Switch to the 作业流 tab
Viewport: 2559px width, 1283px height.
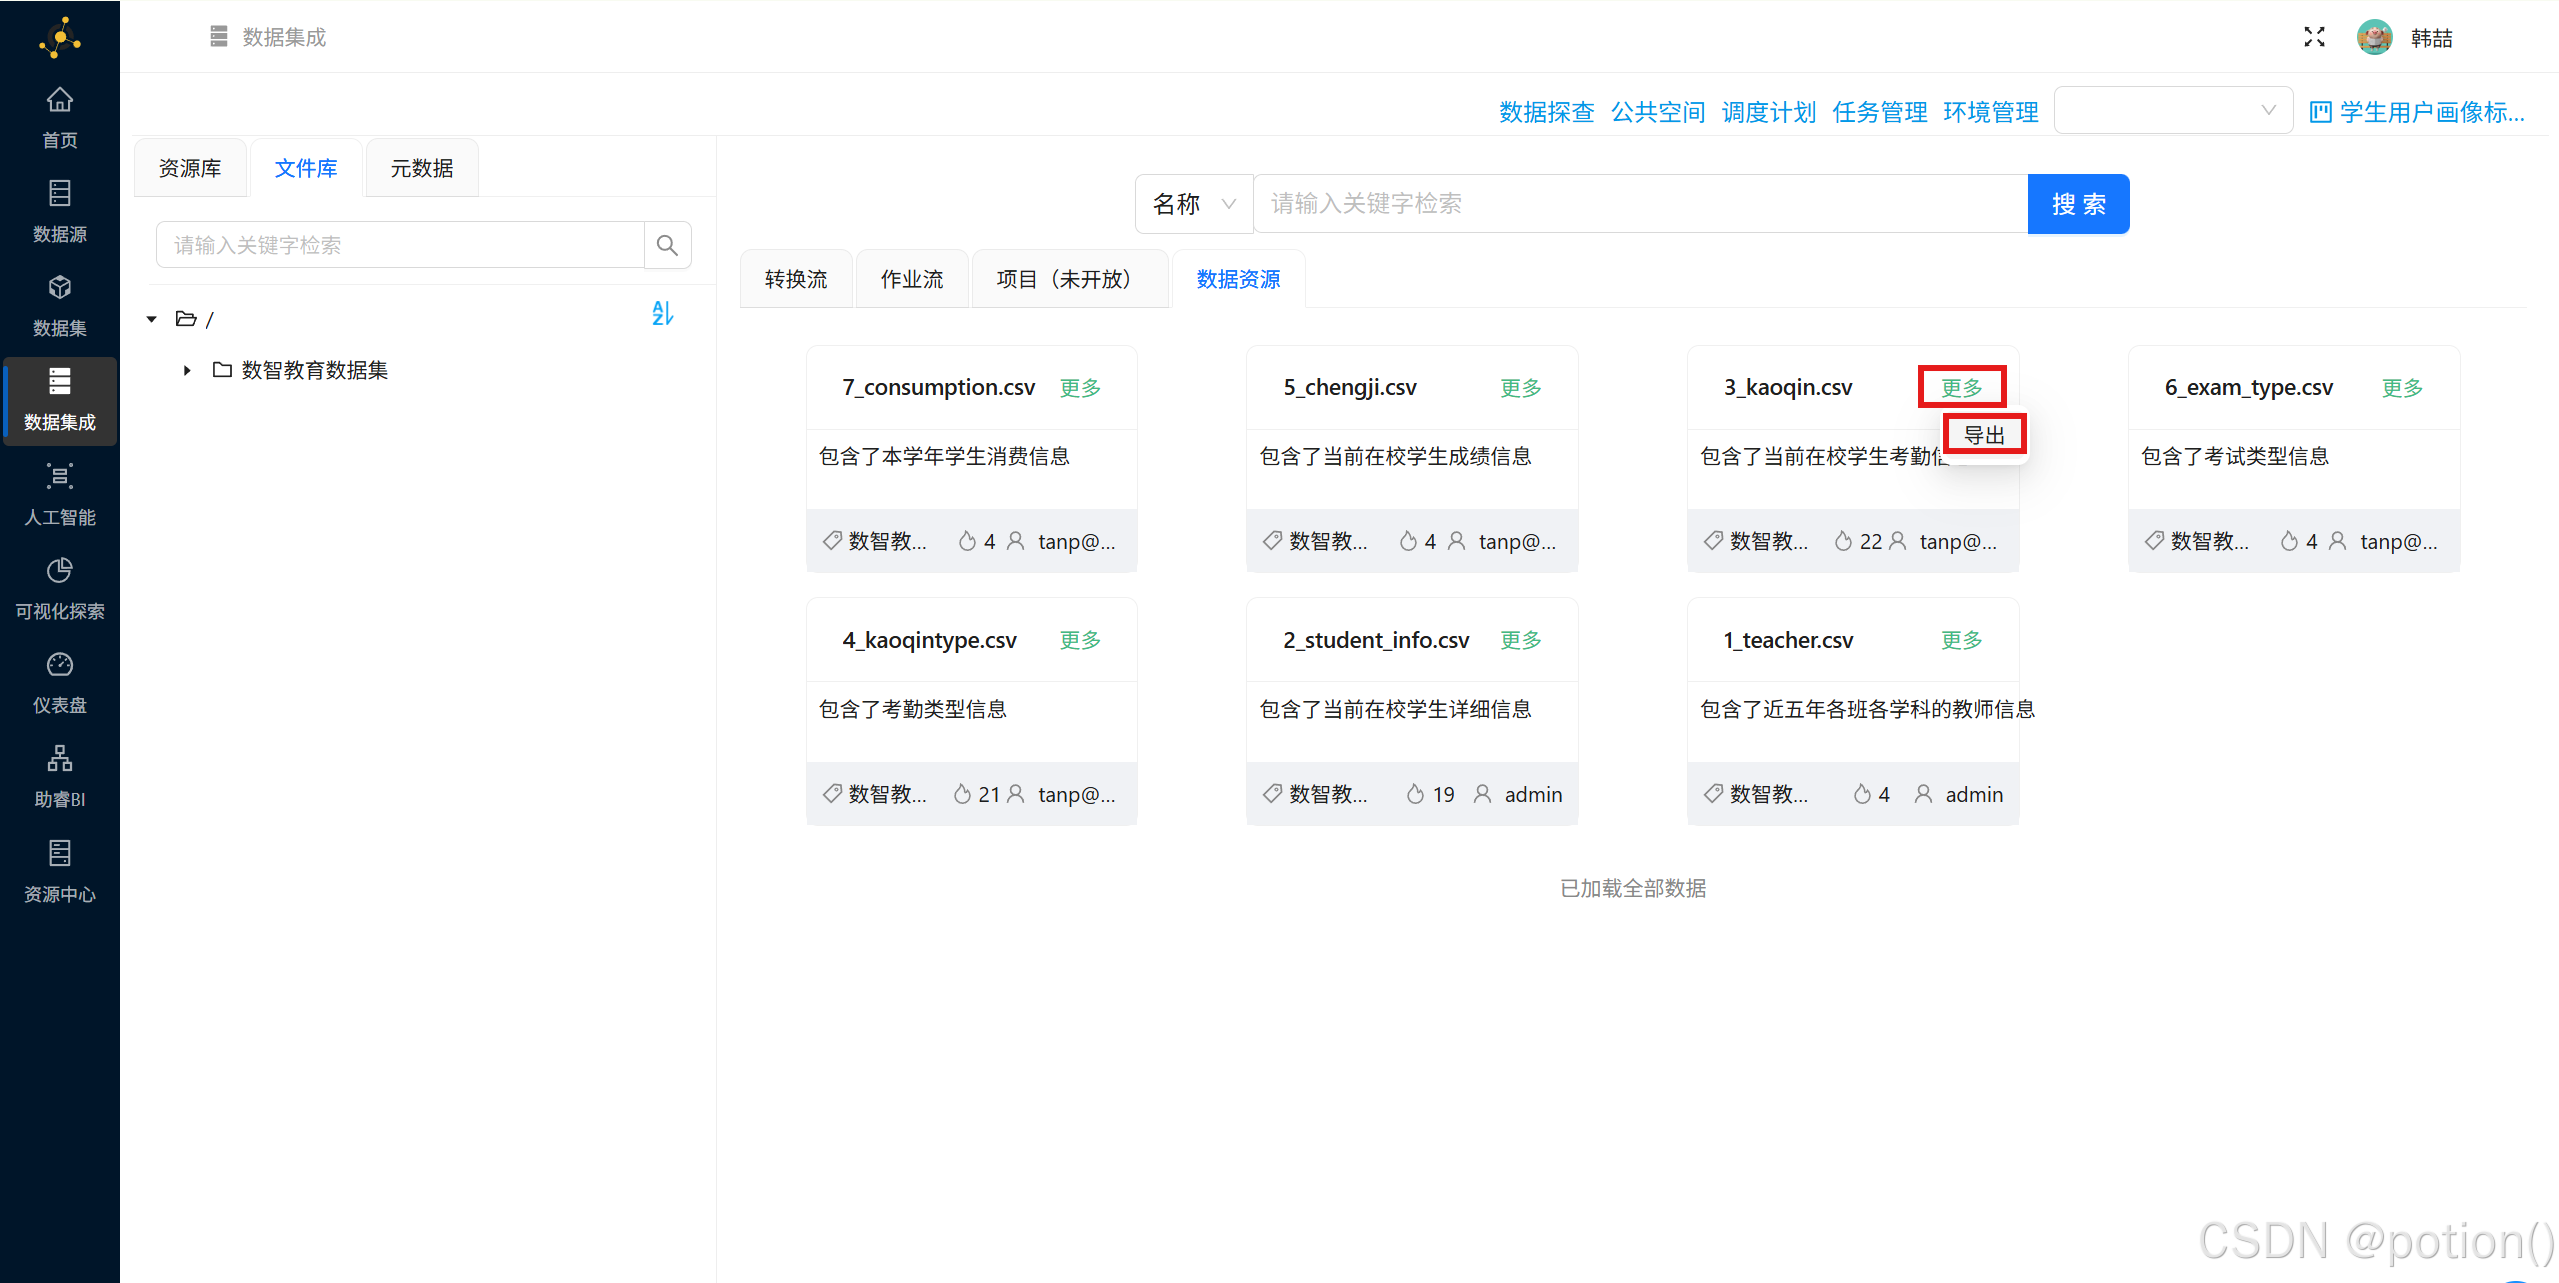(x=912, y=279)
